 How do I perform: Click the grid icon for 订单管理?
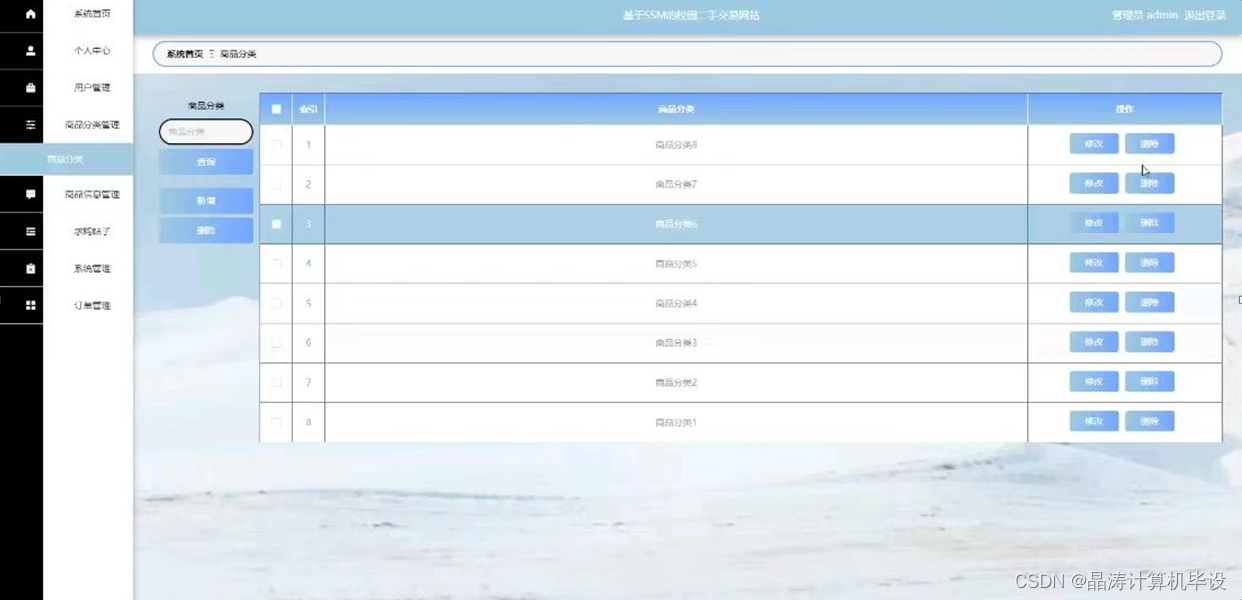tap(30, 305)
